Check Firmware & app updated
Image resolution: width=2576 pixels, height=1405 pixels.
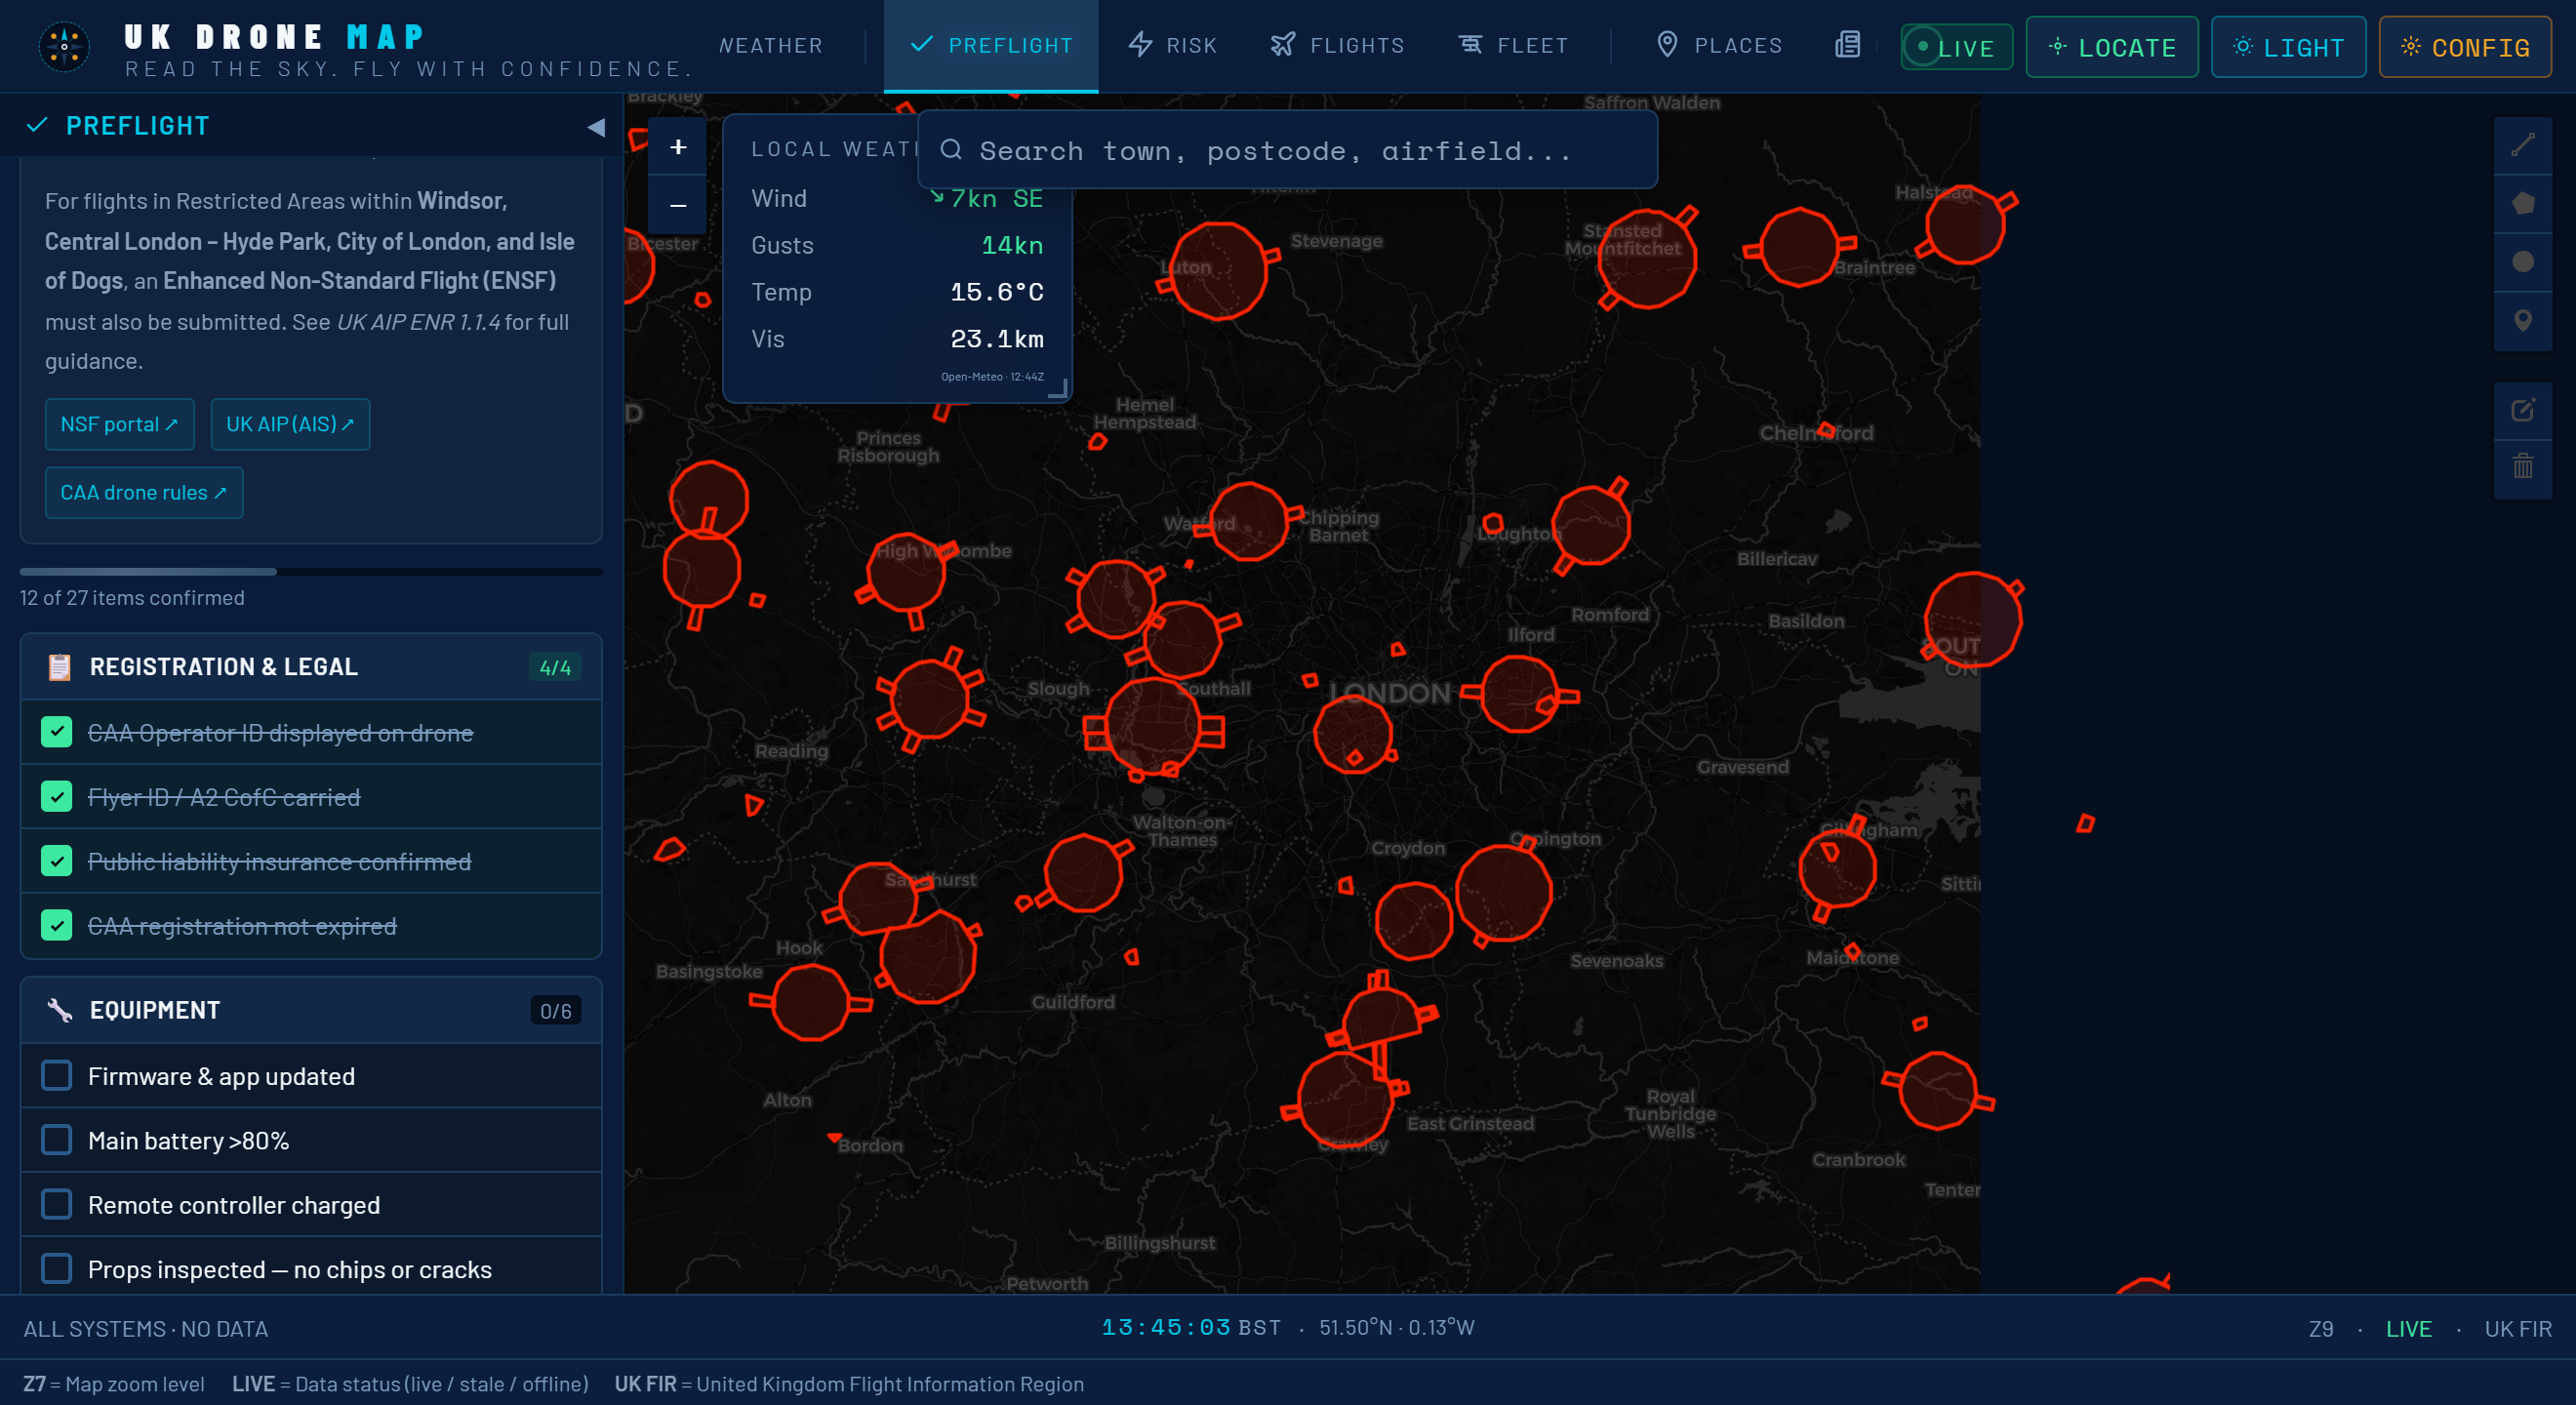click(x=57, y=1076)
